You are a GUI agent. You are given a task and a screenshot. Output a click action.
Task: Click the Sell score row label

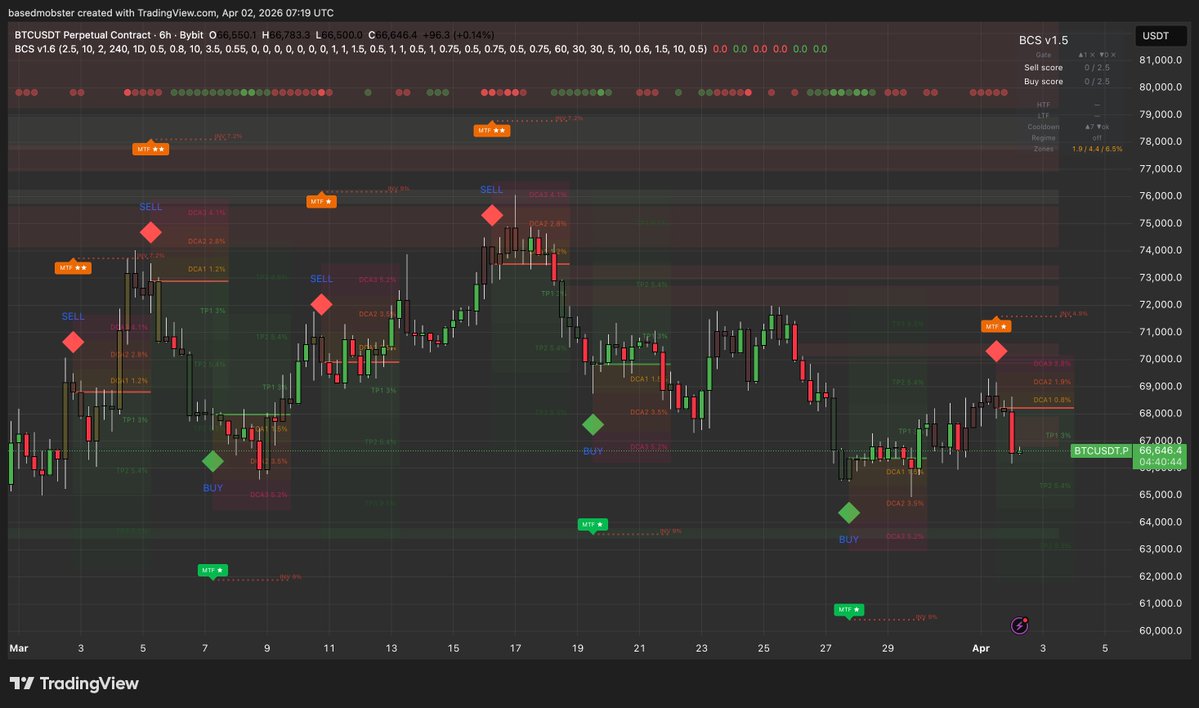tap(1043, 67)
